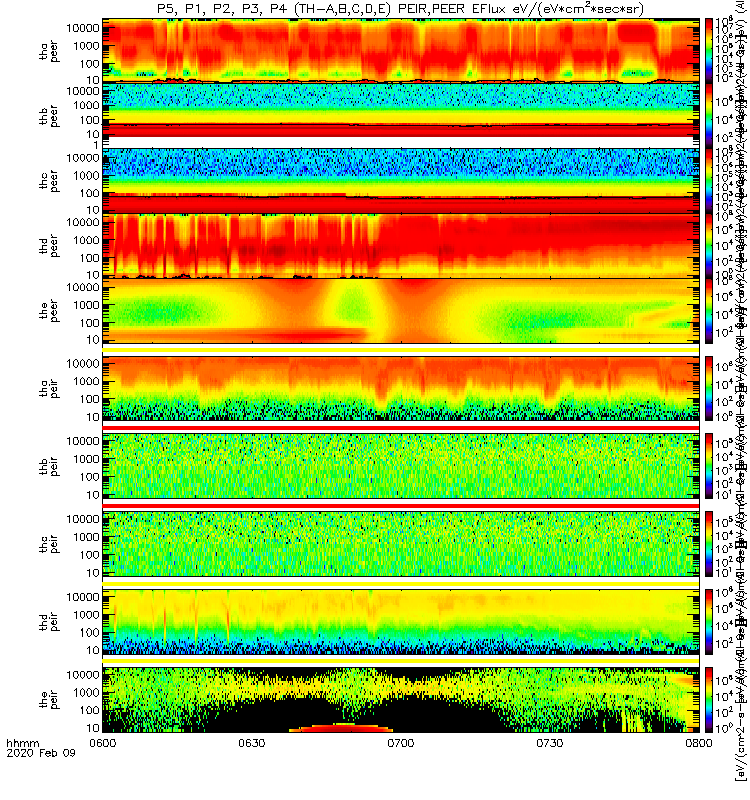Select the 'thc peir' y-axis label
This screenshot has width=750, height=800.
tap(49, 544)
